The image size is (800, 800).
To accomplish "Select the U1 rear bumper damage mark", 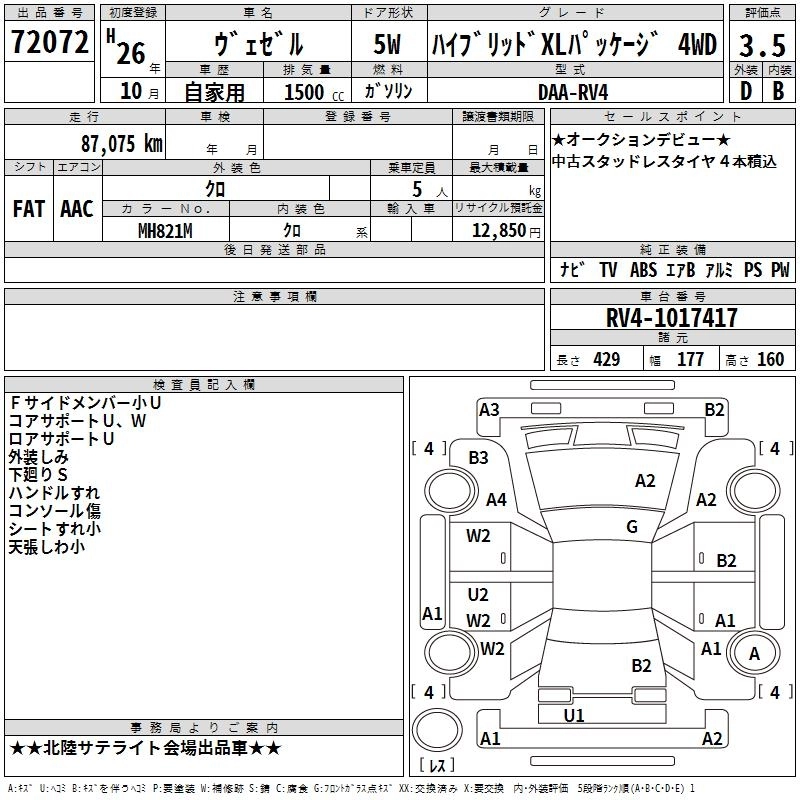I will [x=573, y=715].
